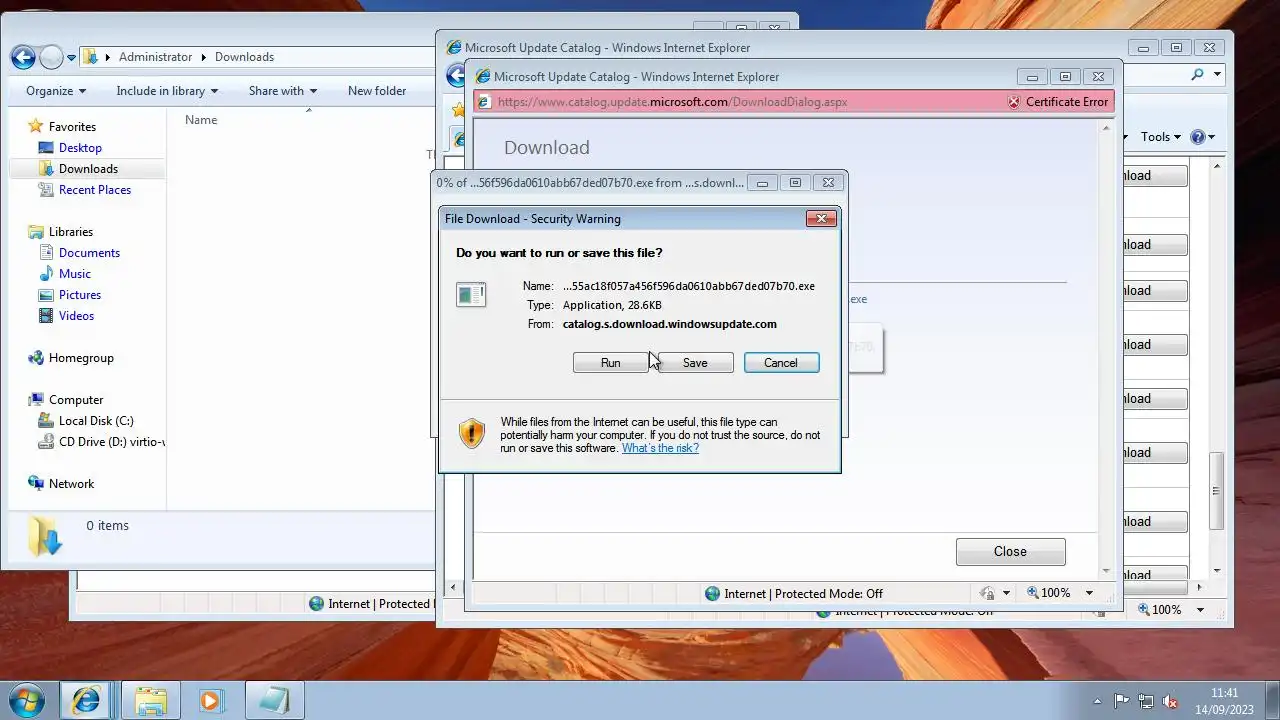The height and width of the screenshot is (720, 1280).
Task: Open the Include in library menu
Action: [x=167, y=91]
